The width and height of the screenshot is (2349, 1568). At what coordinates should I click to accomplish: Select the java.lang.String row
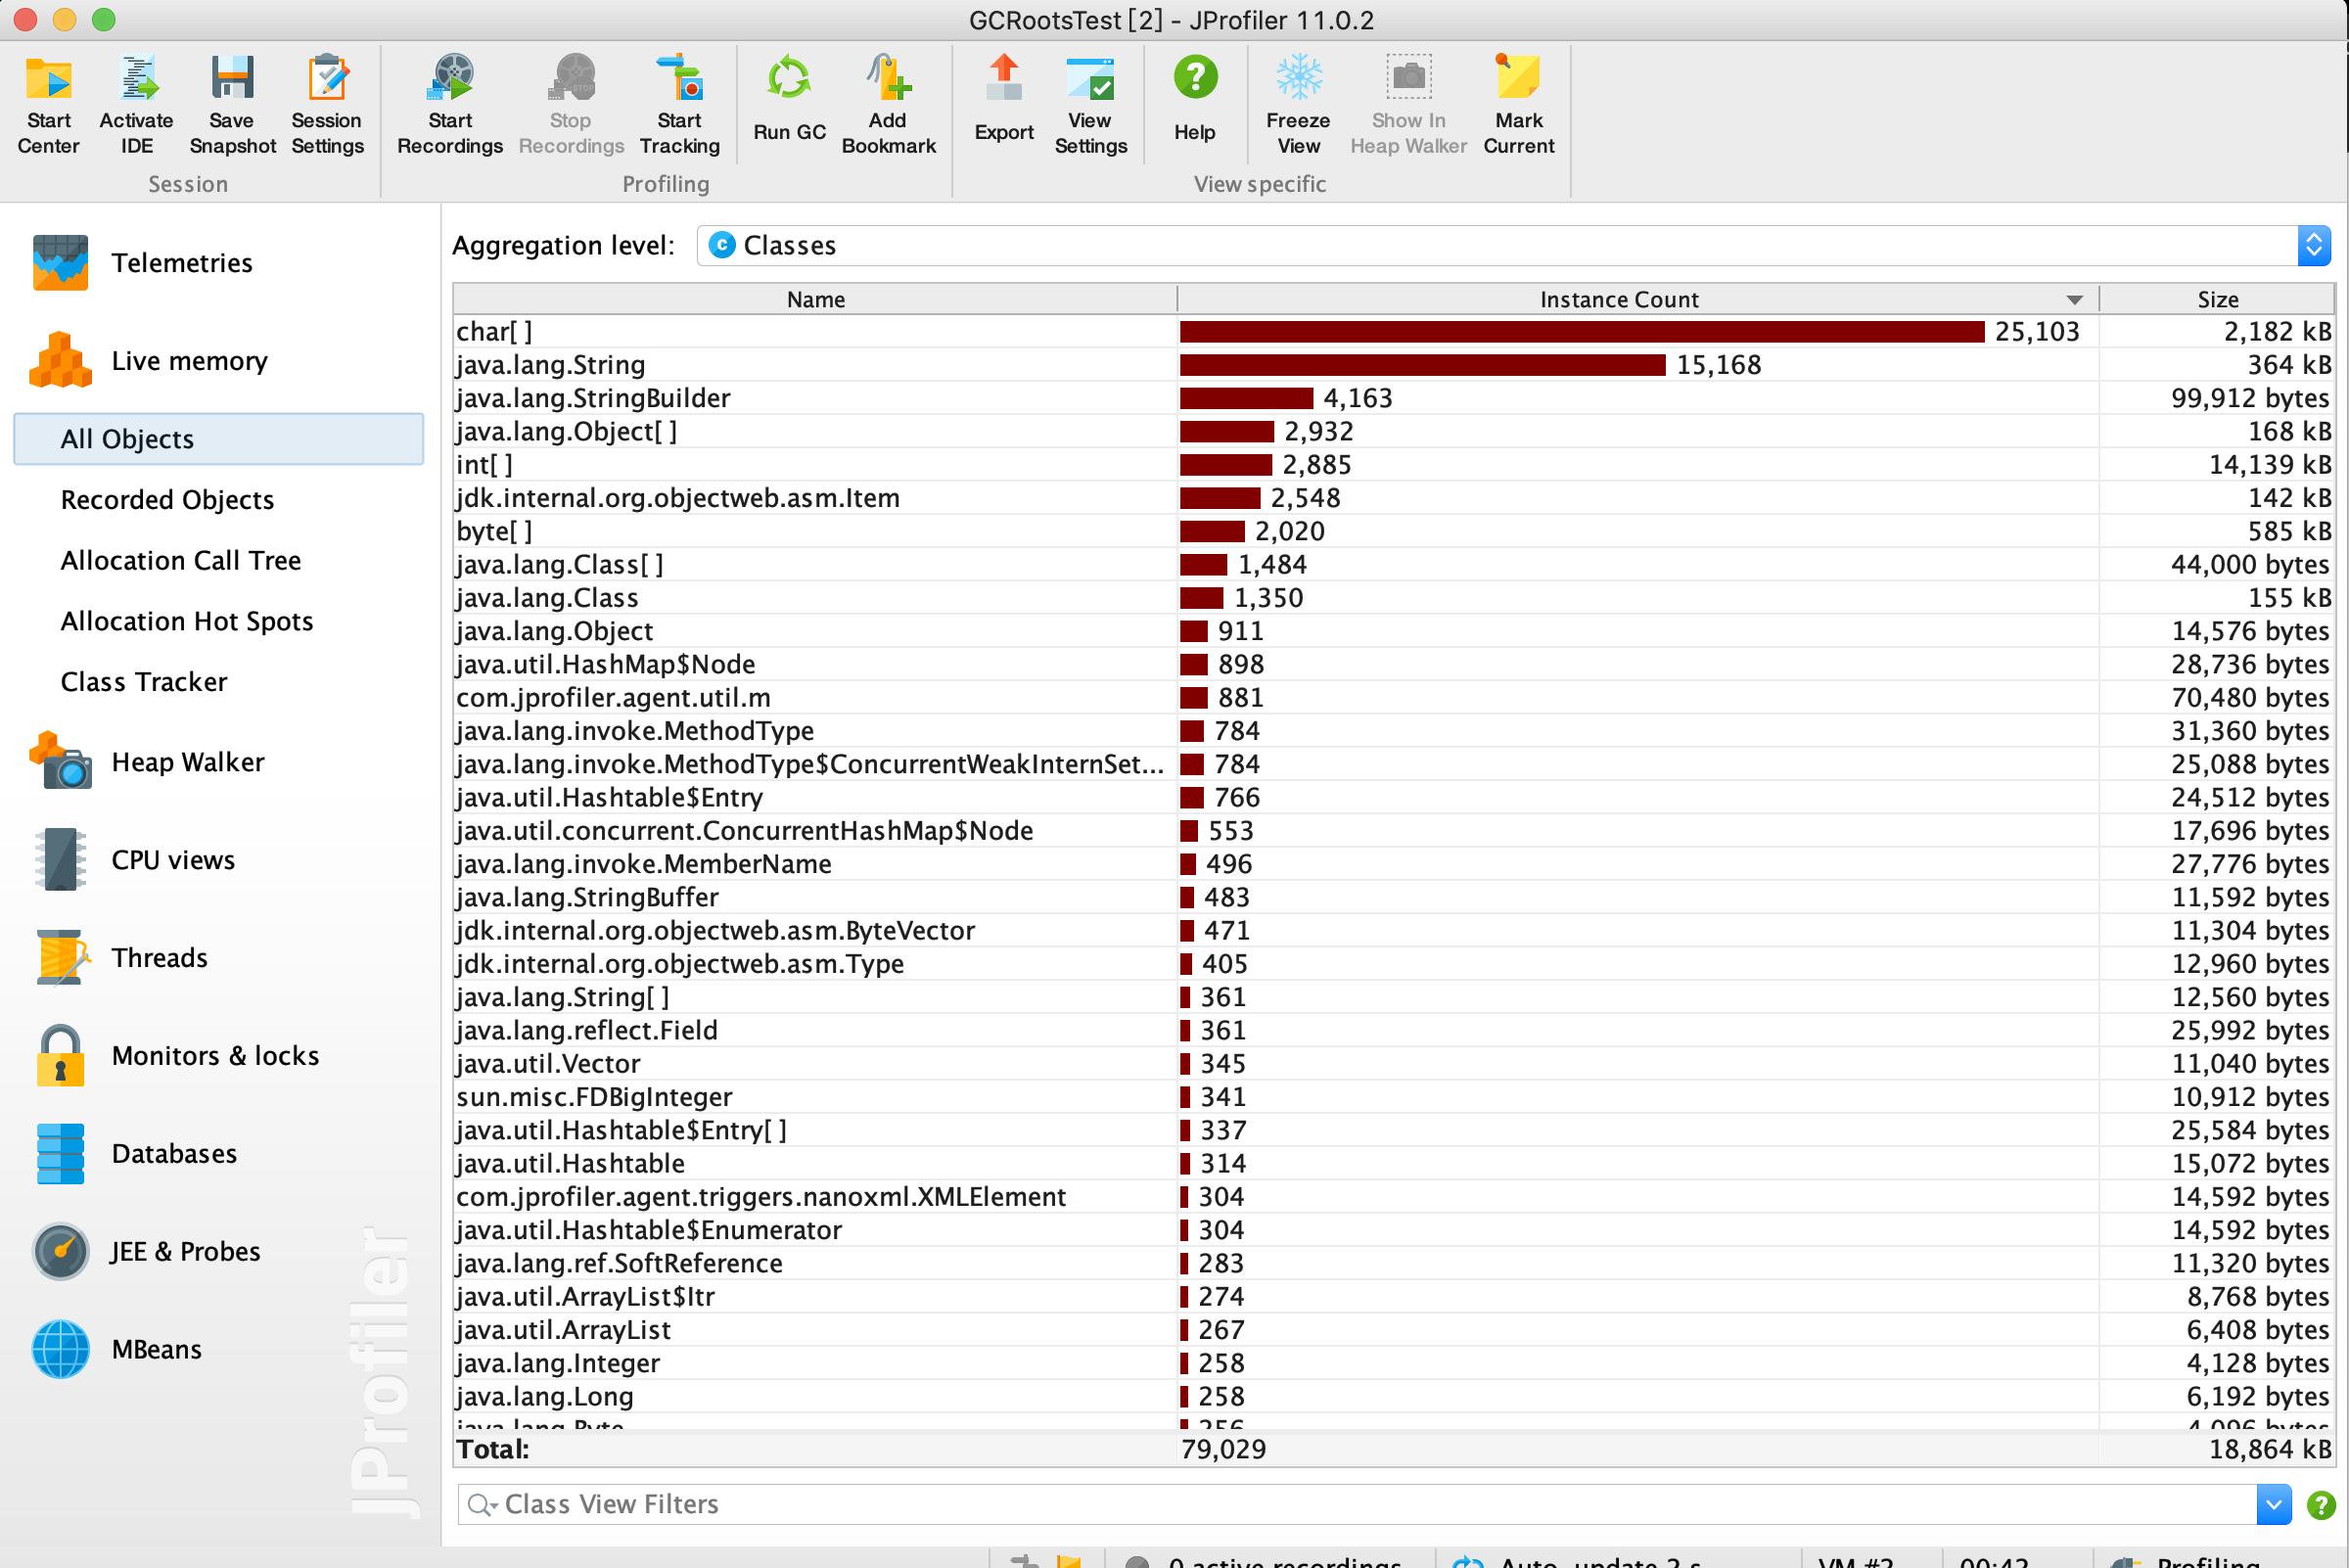point(1394,365)
